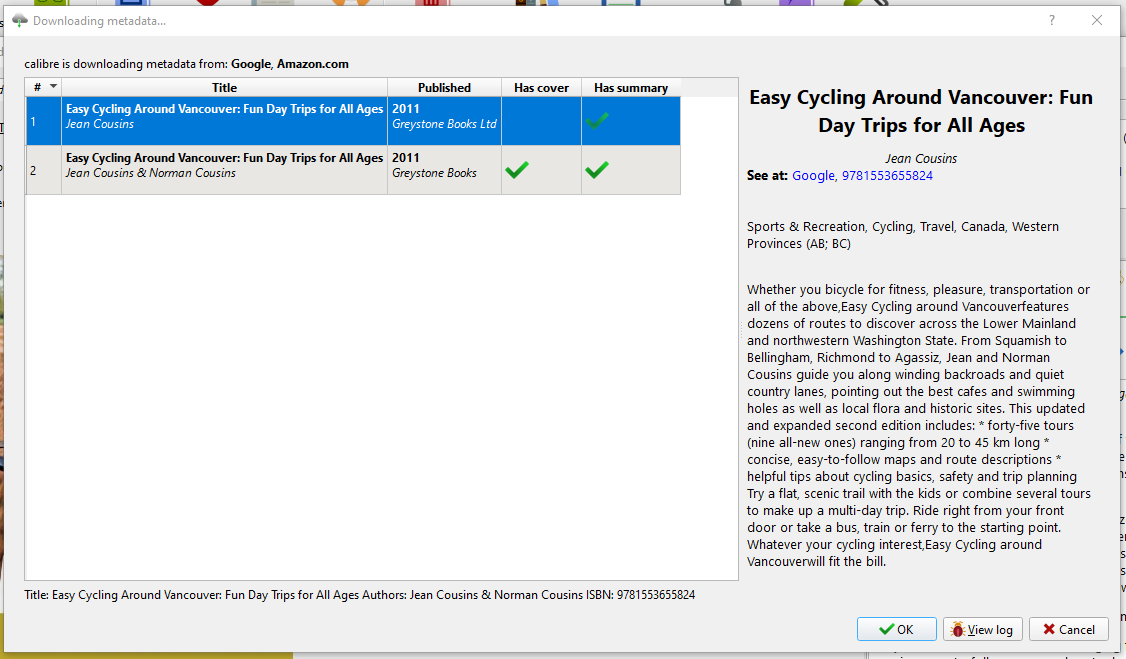Click the Has summary checkmark in row 1
This screenshot has width=1126, height=659.
597,121
